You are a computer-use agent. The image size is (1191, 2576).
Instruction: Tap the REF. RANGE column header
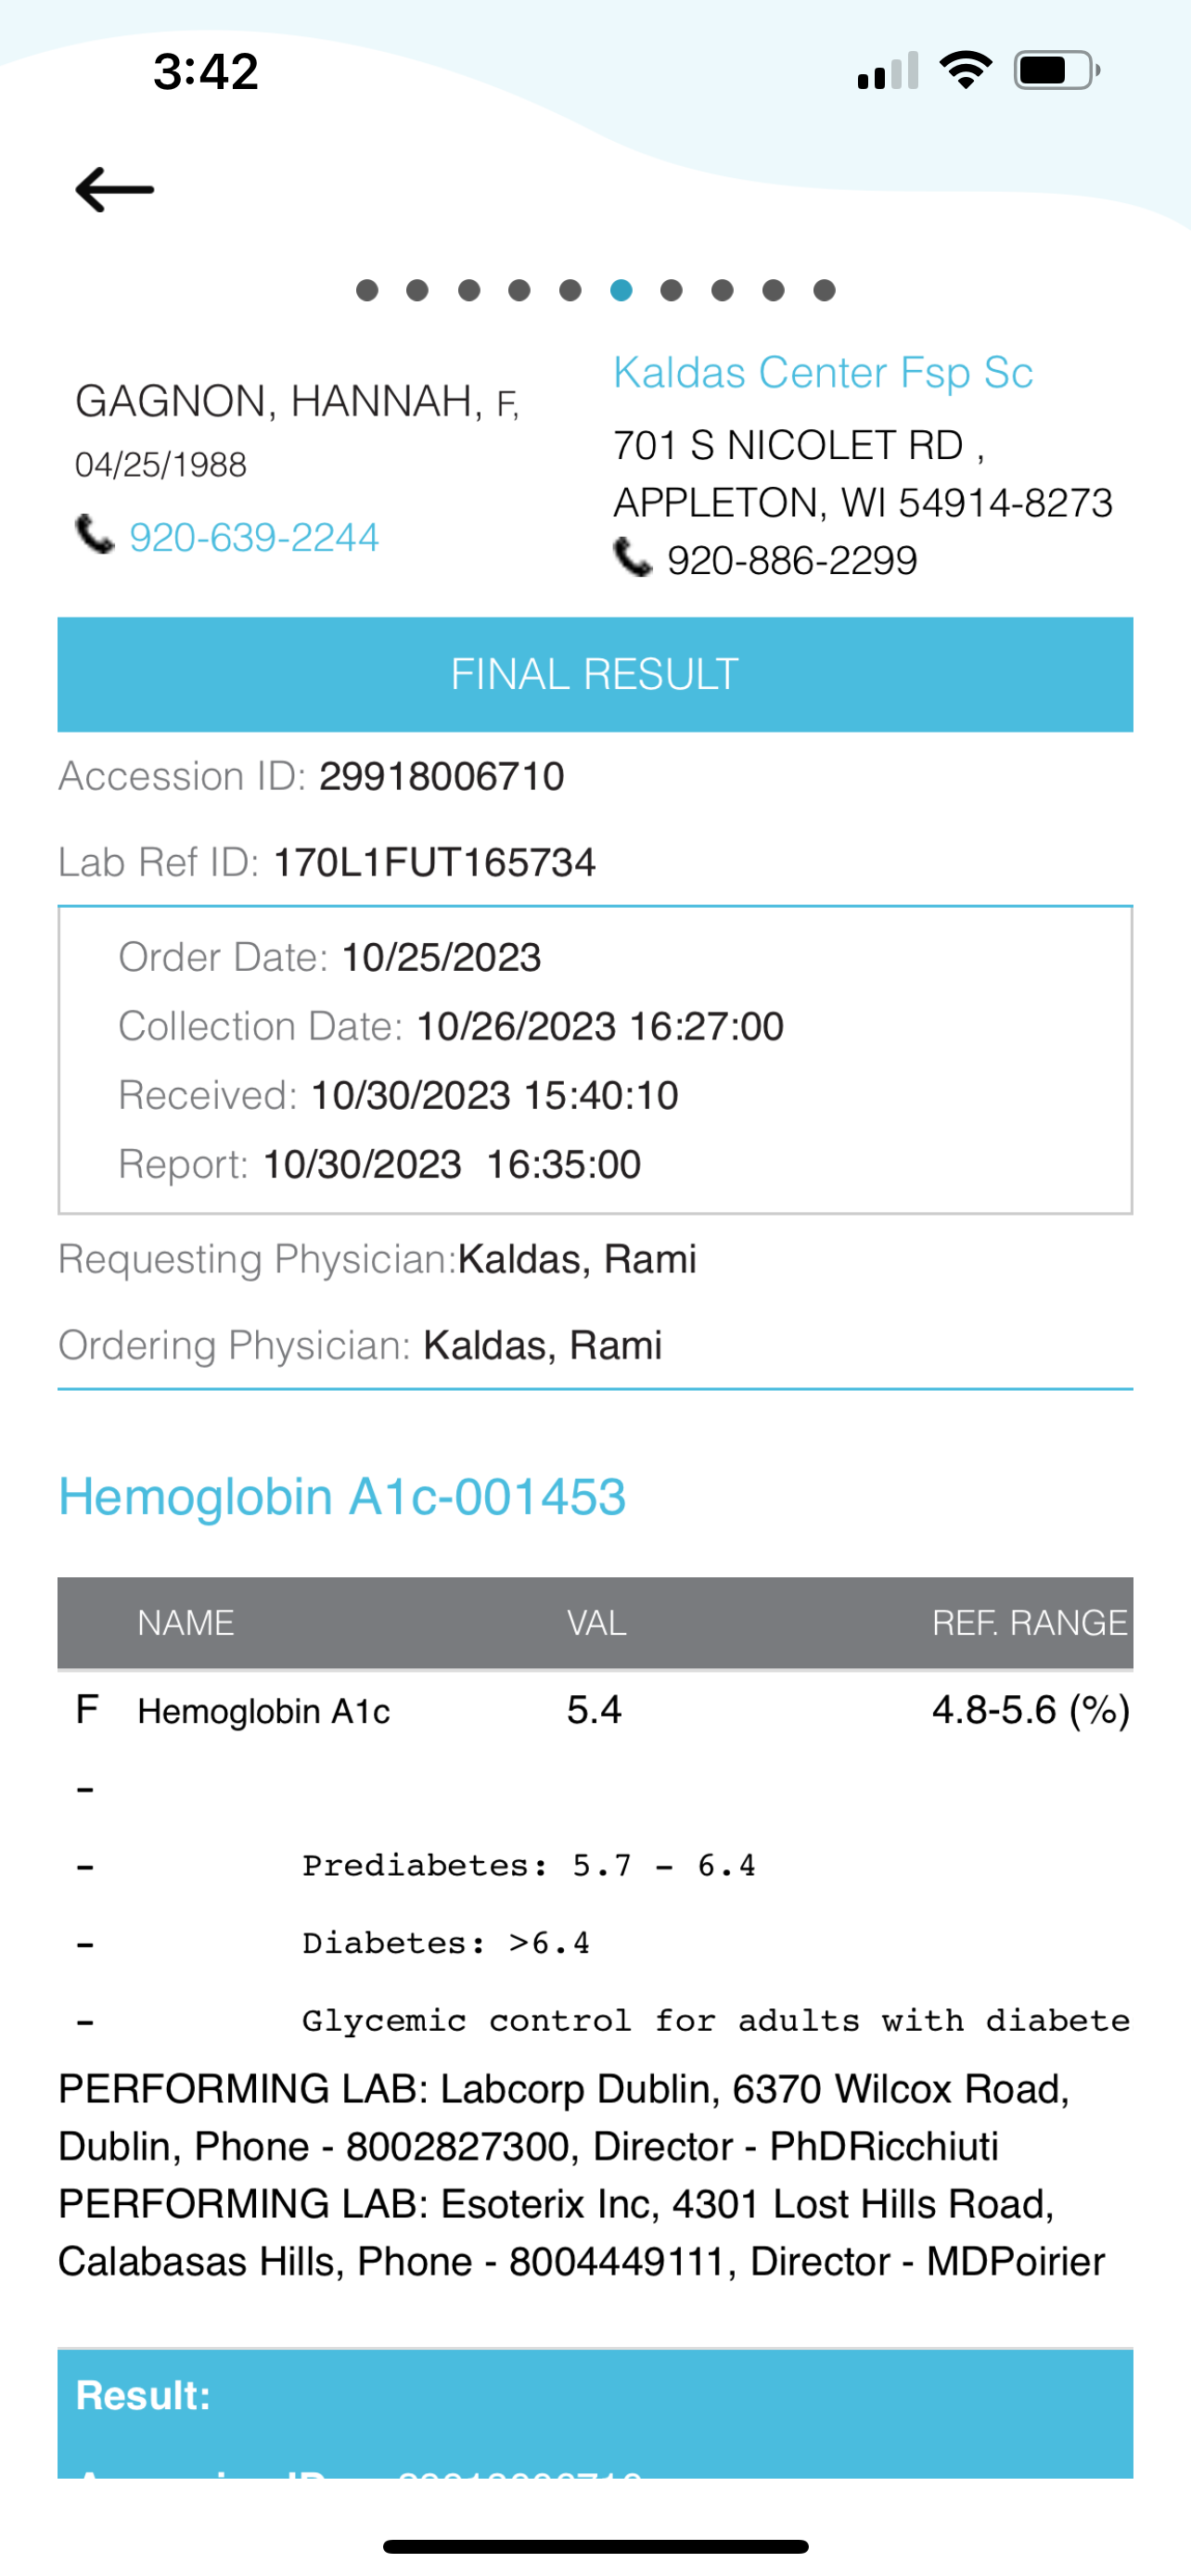click(x=1029, y=1622)
